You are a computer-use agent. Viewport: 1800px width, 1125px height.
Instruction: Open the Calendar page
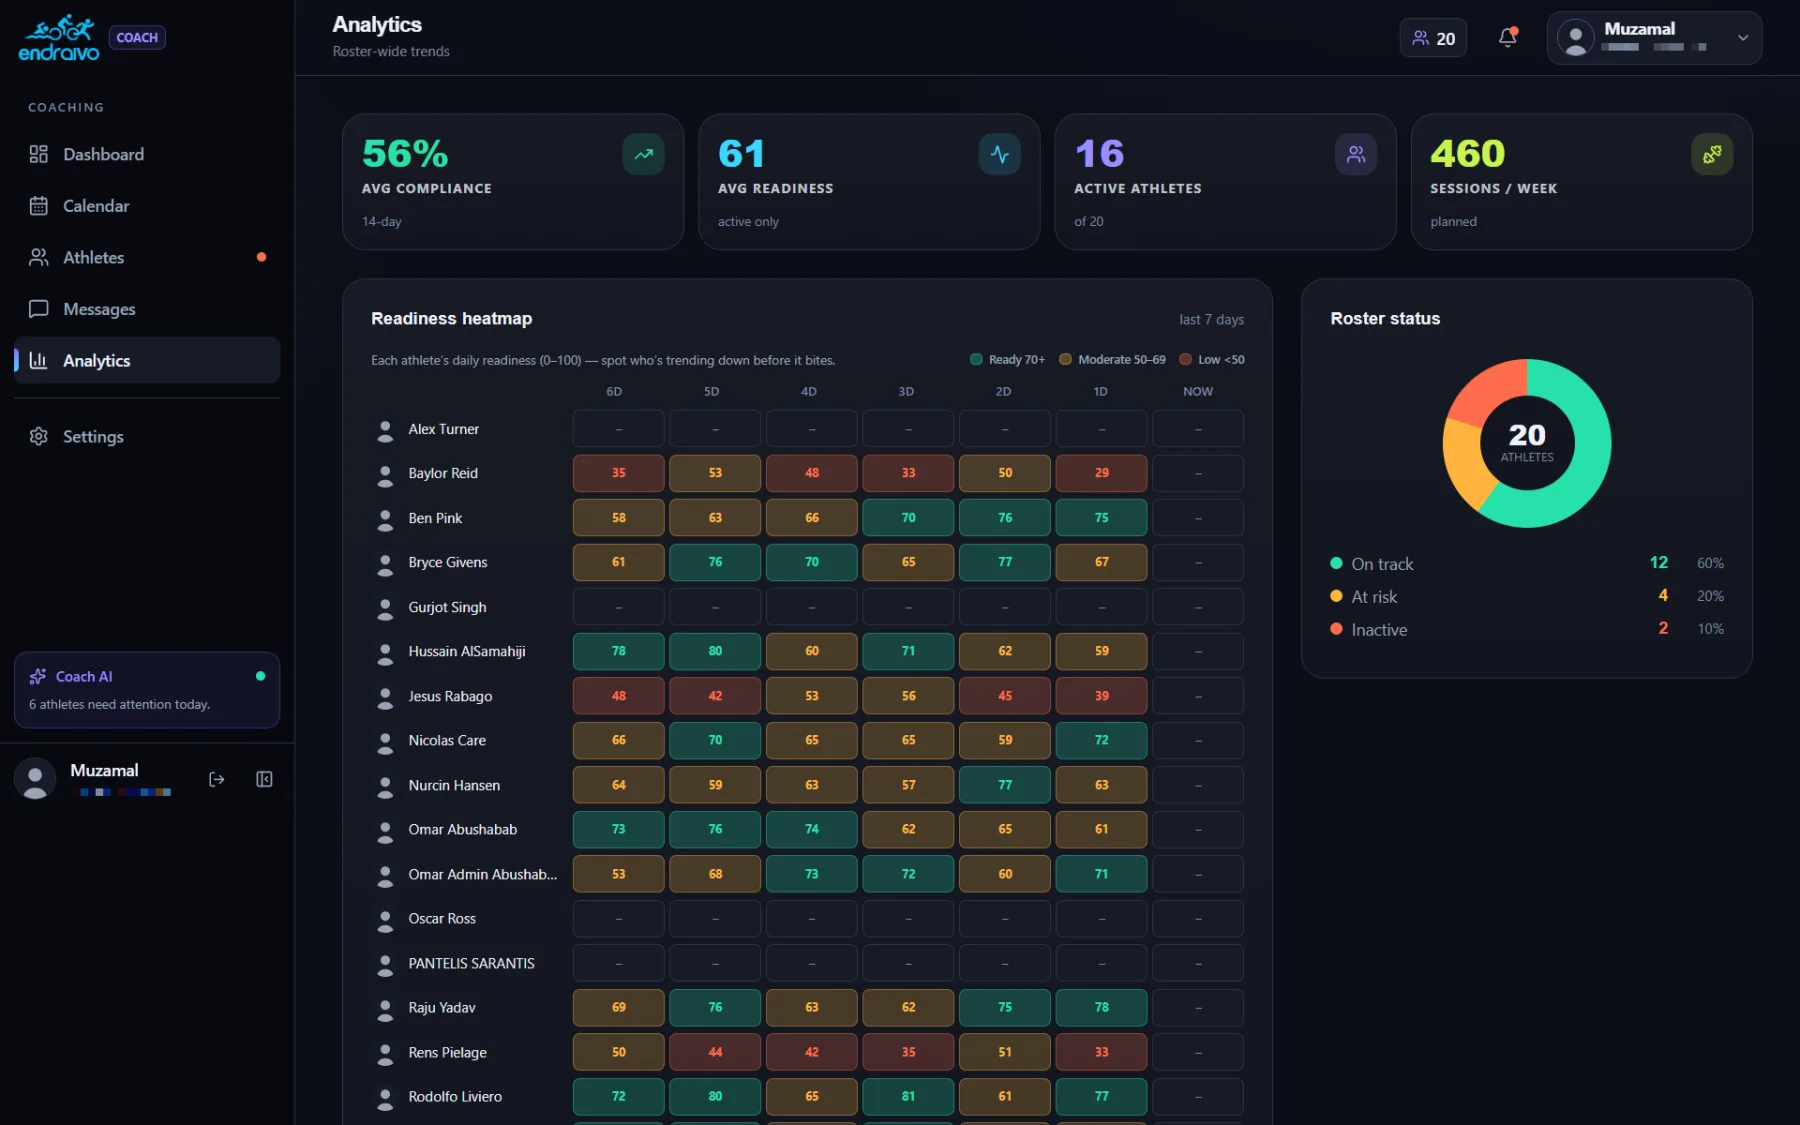point(147,206)
